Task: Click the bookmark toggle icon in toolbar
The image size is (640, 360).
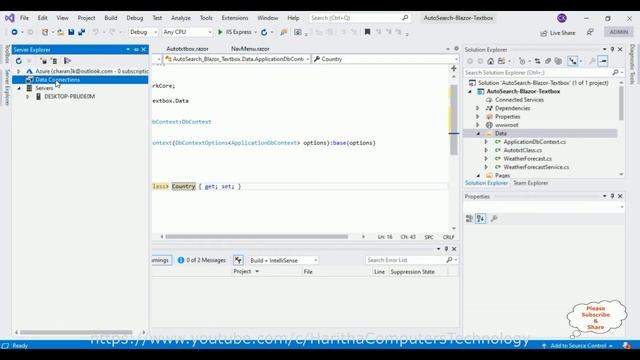Action: click(x=367, y=32)
